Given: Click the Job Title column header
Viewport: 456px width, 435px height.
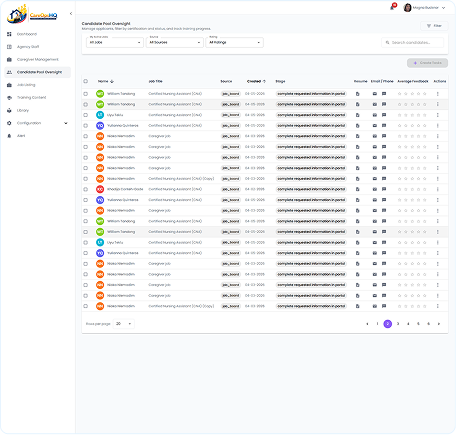Looking at the screenshot, I should [155, 81].
